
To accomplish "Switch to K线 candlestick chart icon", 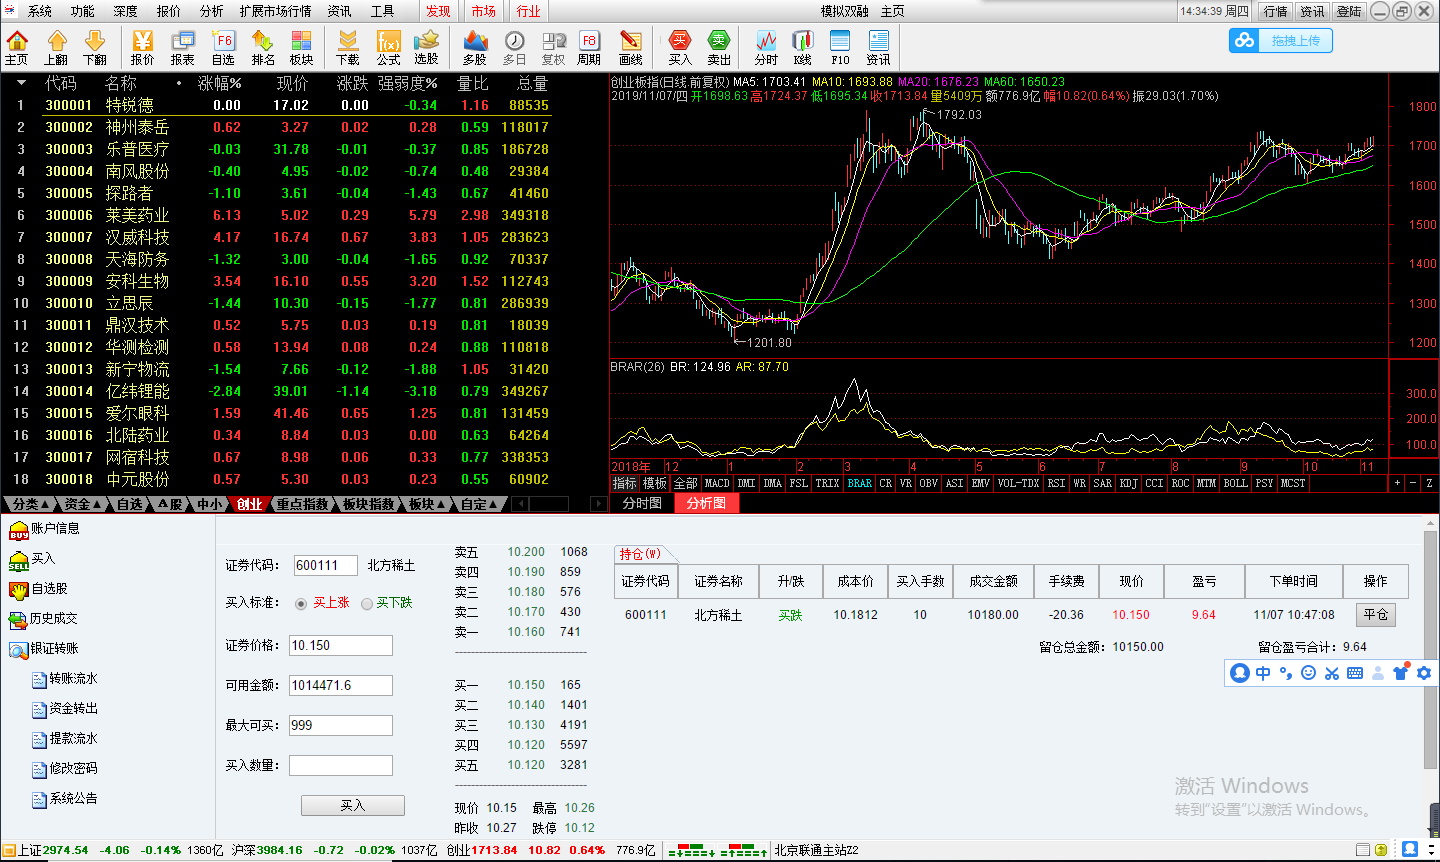I will (803, 47).
